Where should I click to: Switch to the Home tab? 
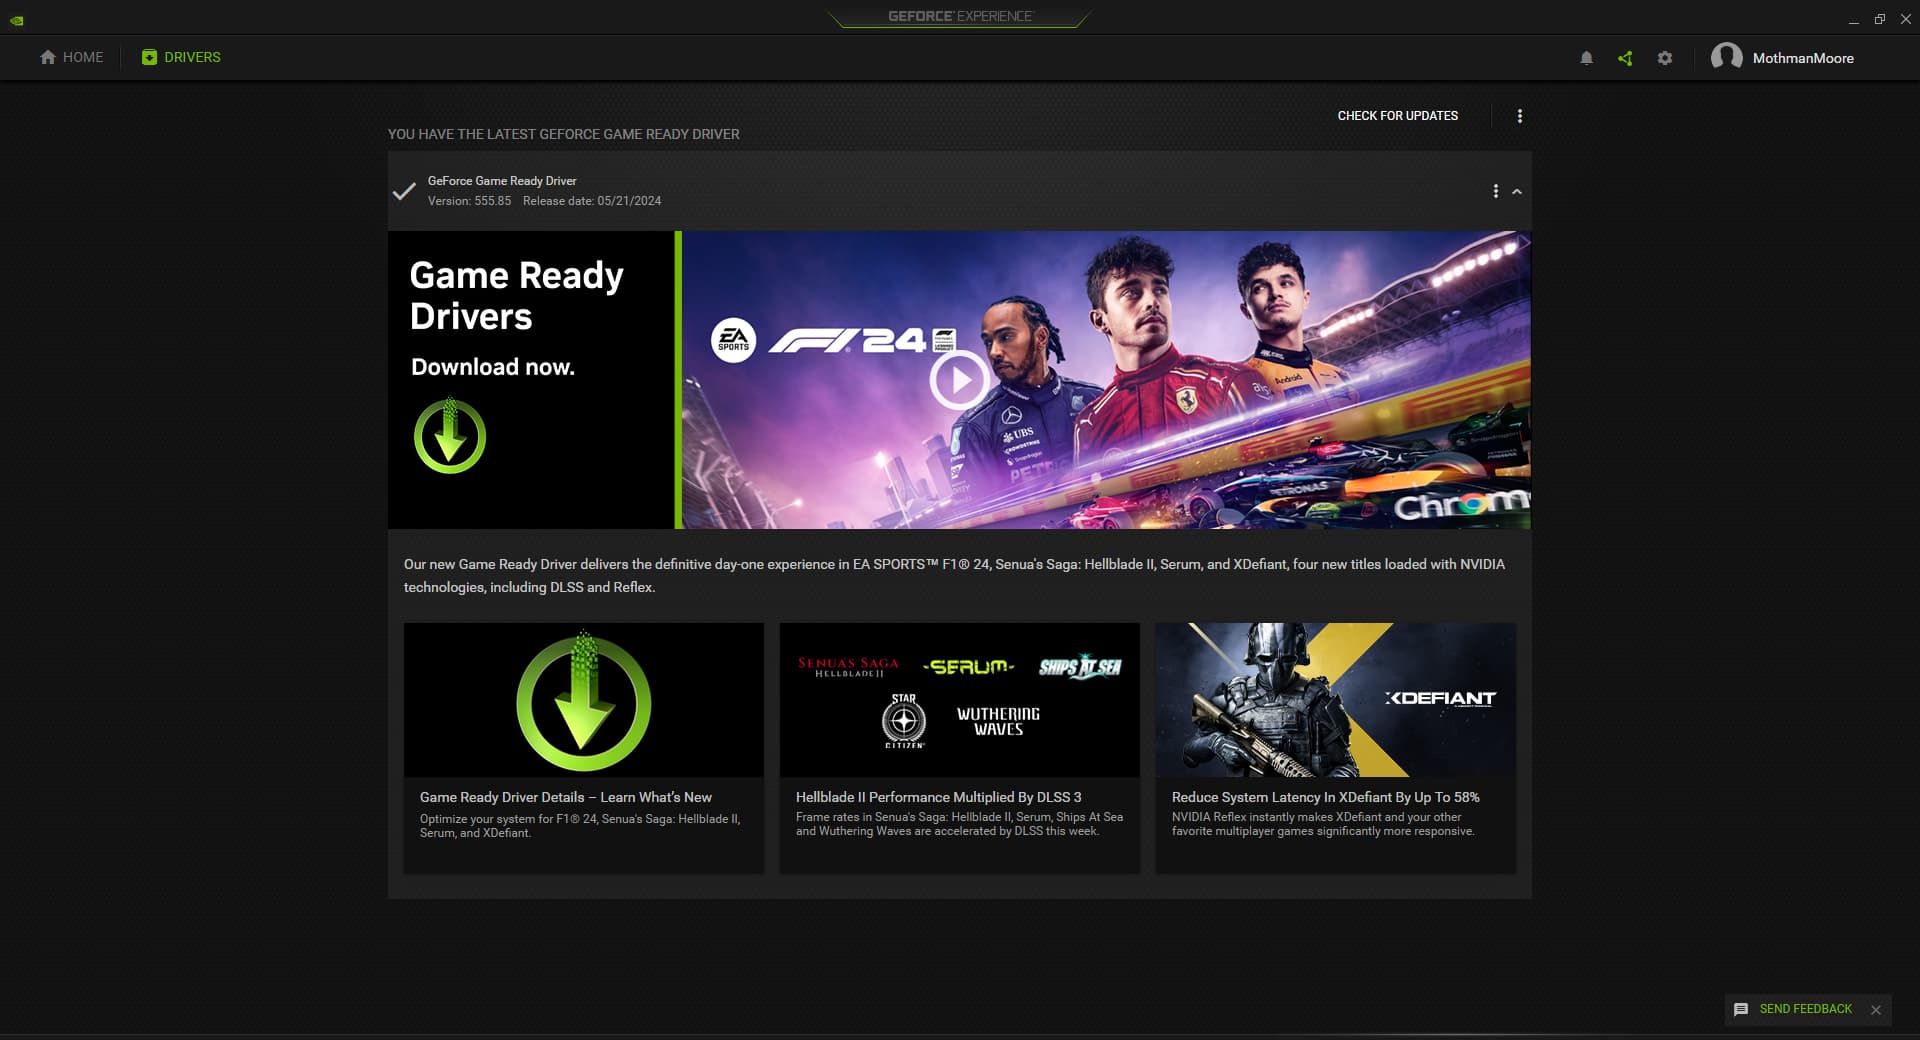tap(72, 57)
